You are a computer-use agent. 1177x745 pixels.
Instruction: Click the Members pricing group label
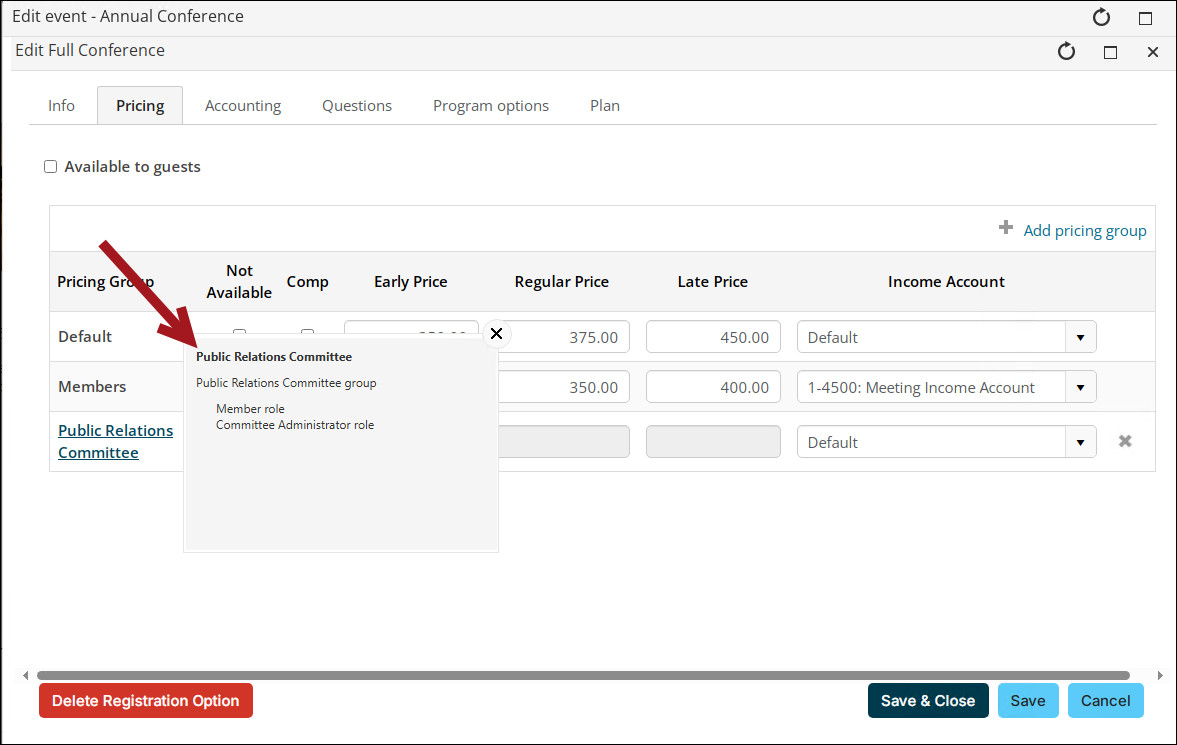coord(92,387)
